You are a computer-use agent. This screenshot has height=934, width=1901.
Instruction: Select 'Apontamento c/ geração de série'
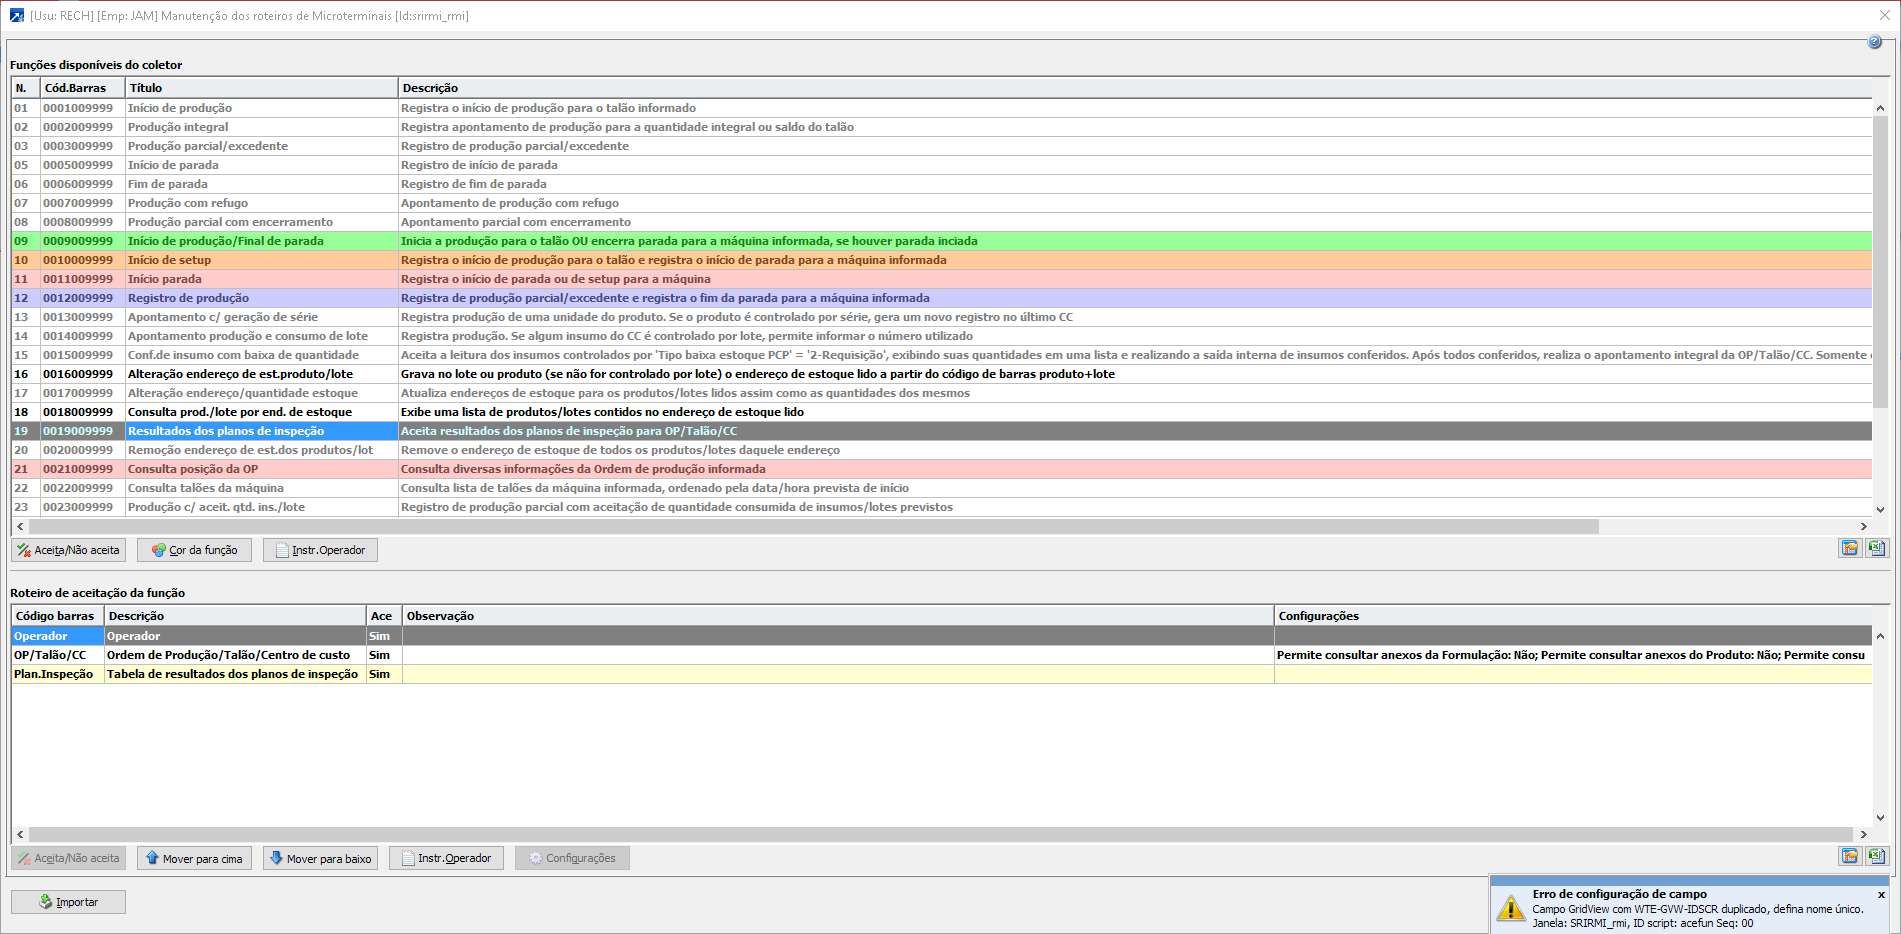(x=942, y=317)
